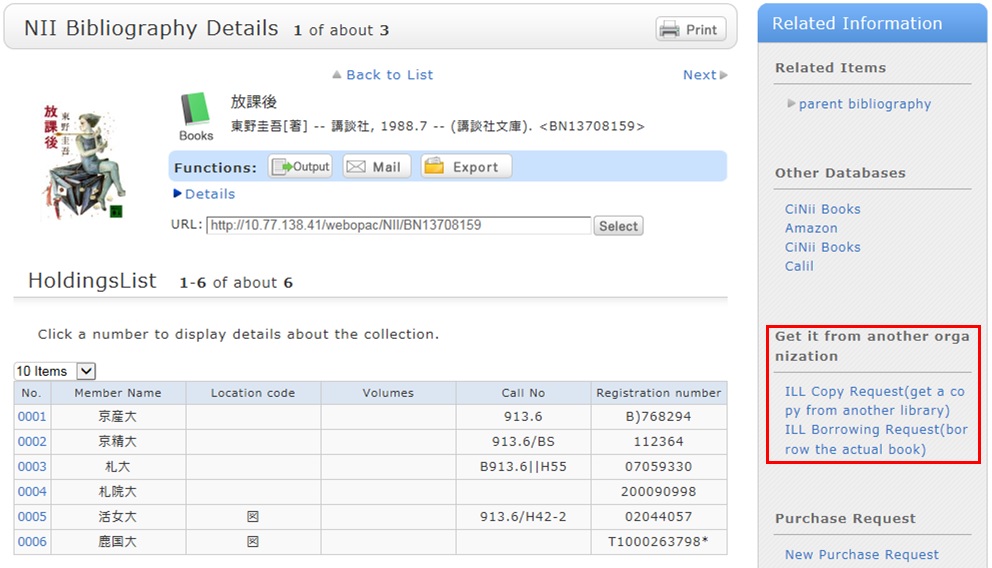Viewport: 992px width, 568px height.
Task: Open holding number 0005
Action: [32, 517]
